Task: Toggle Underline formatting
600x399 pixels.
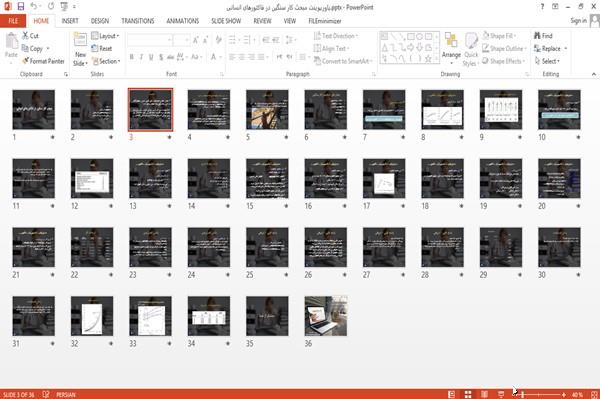Action: (151, 57)
